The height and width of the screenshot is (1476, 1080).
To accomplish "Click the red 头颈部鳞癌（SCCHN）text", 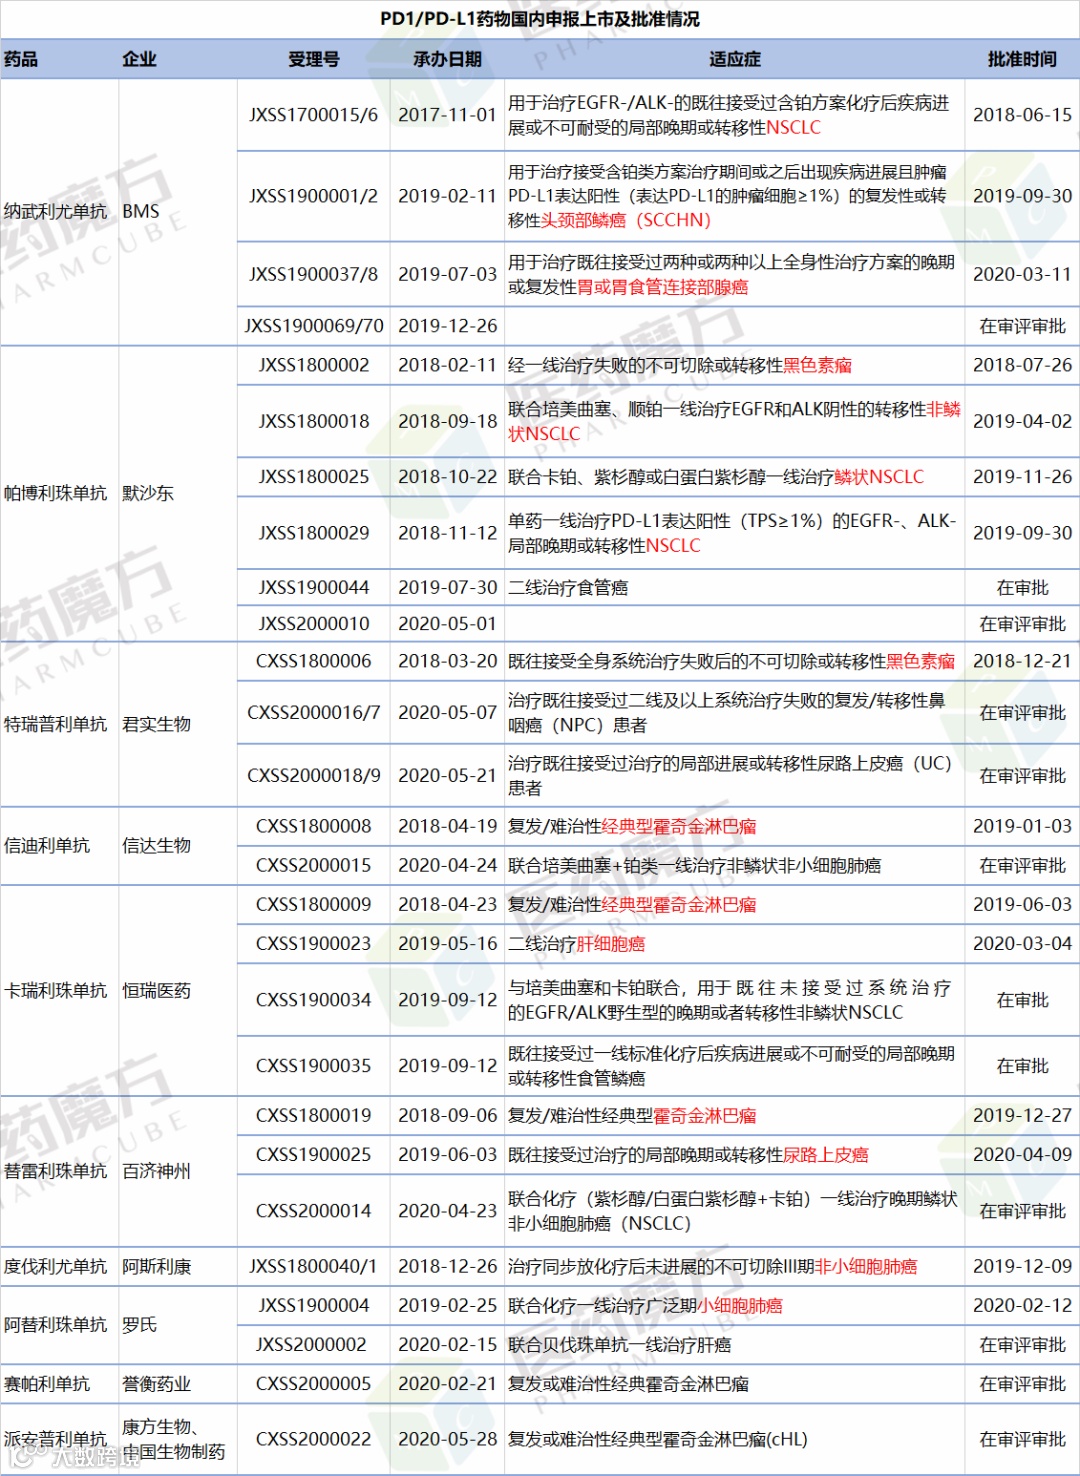I will tap(626, 220).
